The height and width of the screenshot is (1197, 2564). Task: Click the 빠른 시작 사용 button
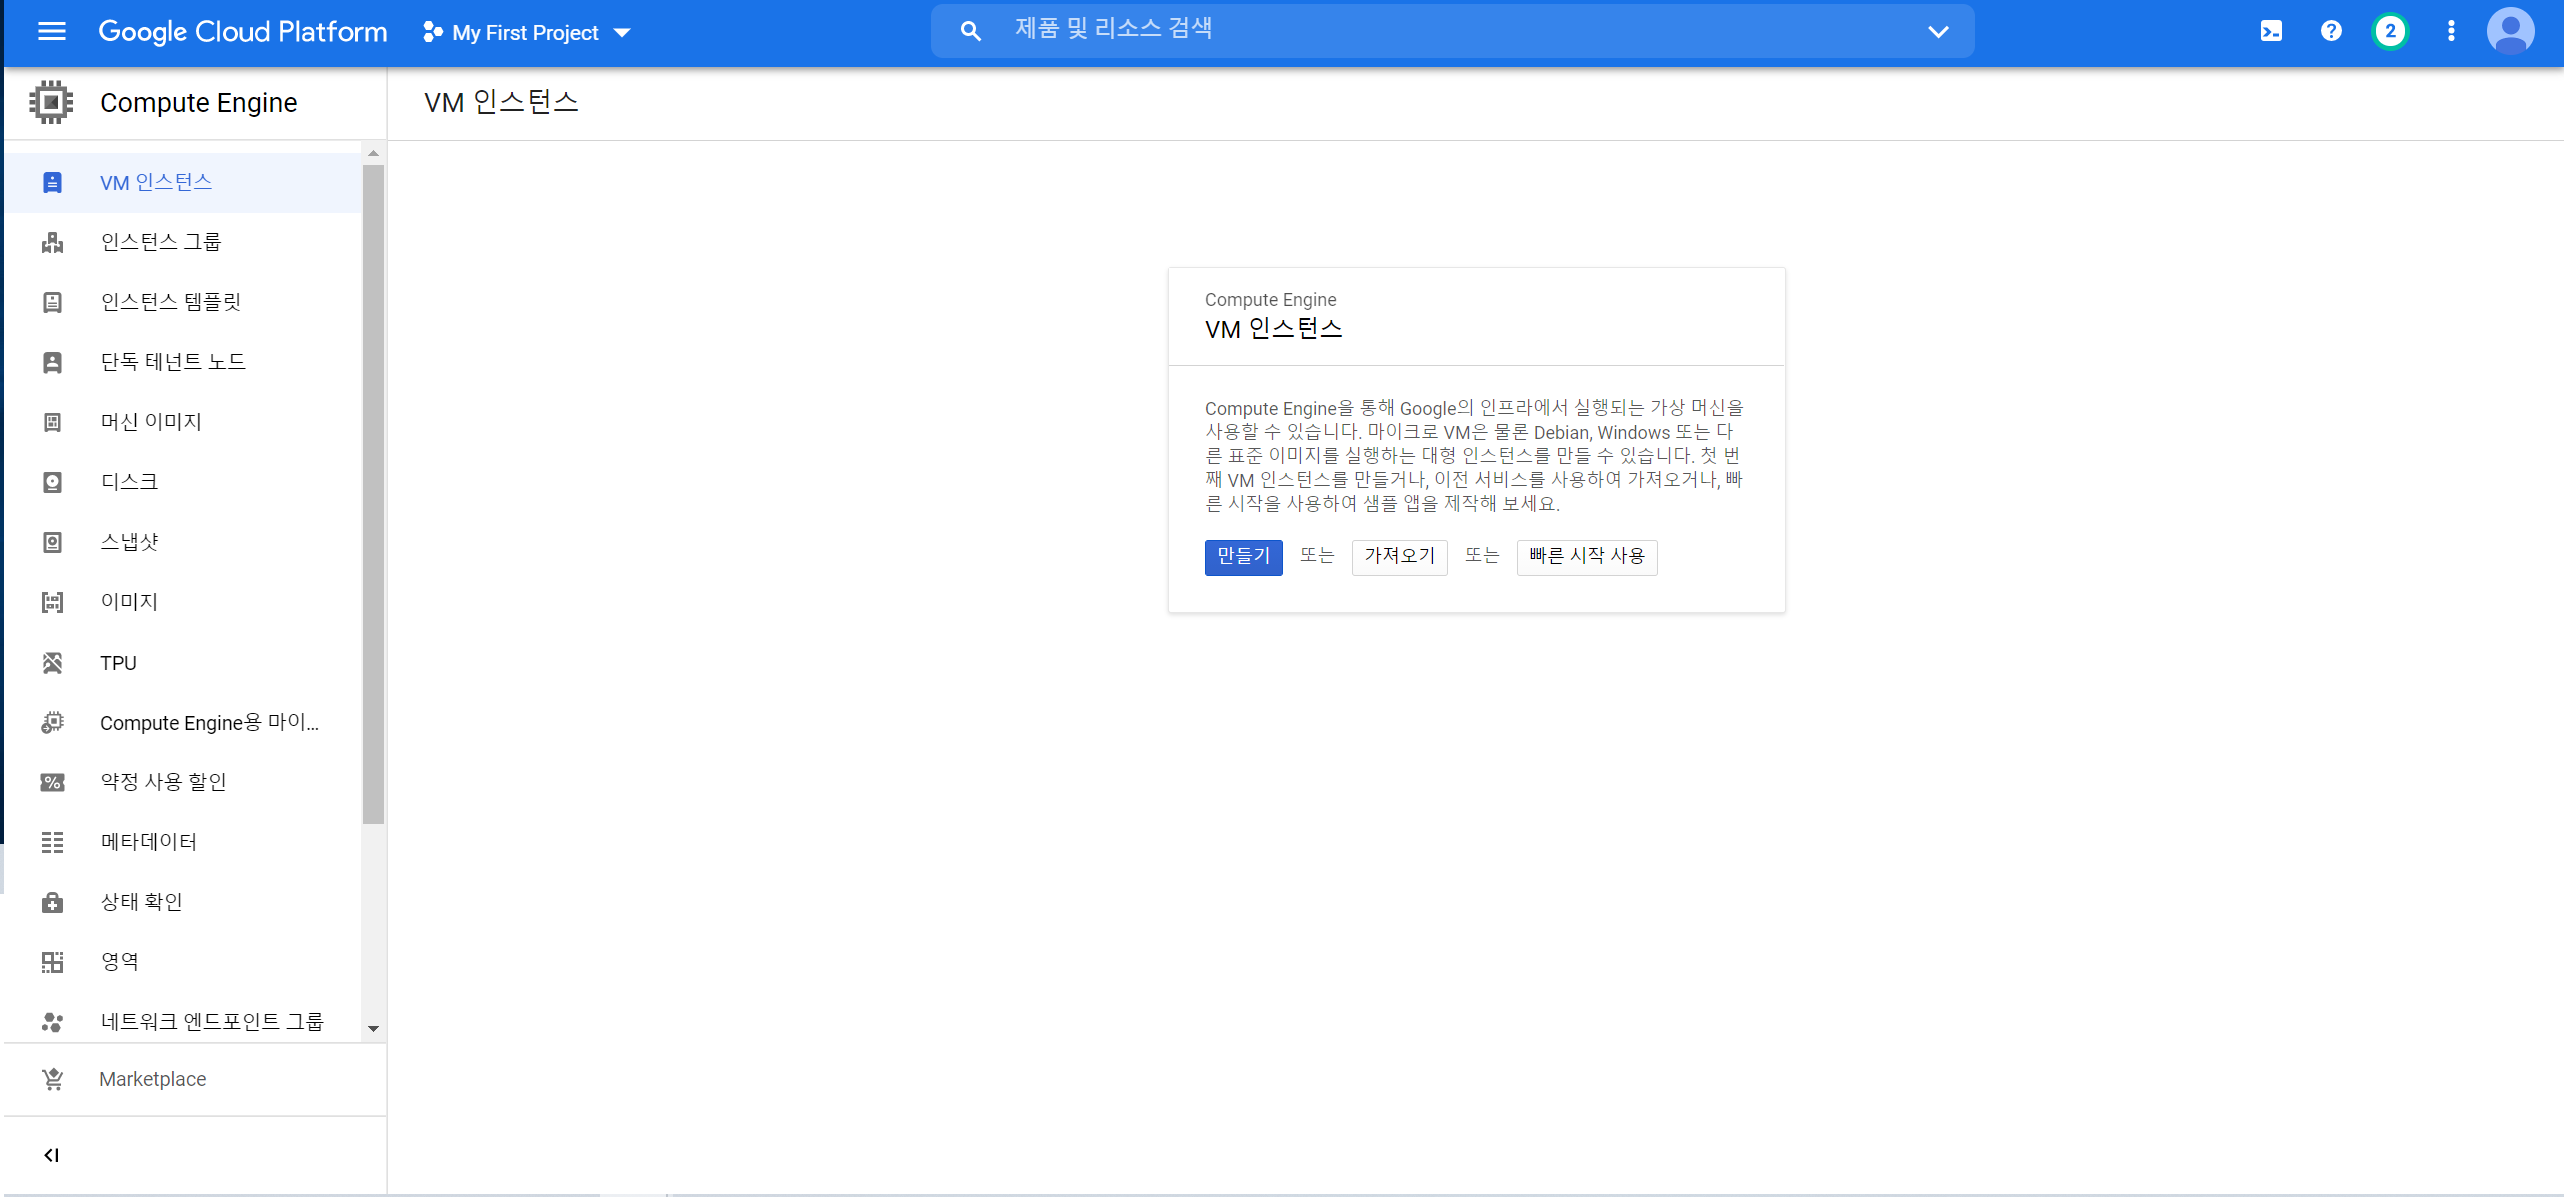tap(1586, 557)
